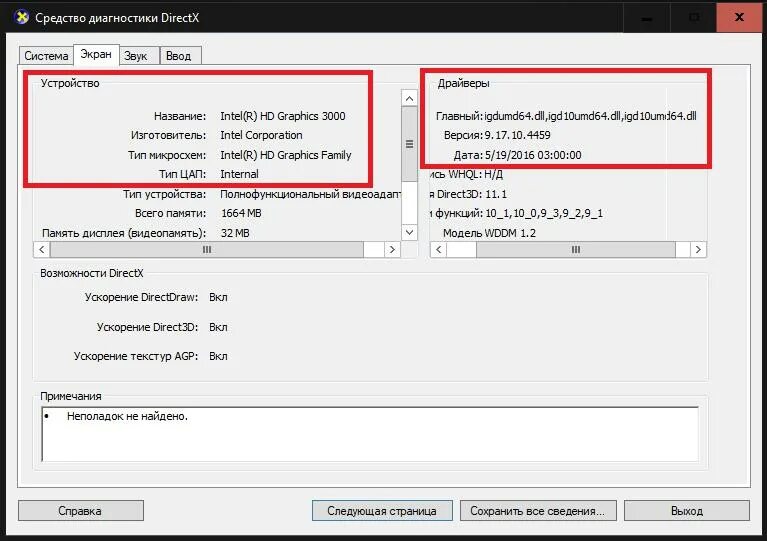Screen dimensions: 767x541
Task: Click the Ускорение Direct3D status Вкл
Action: (218, 327)
